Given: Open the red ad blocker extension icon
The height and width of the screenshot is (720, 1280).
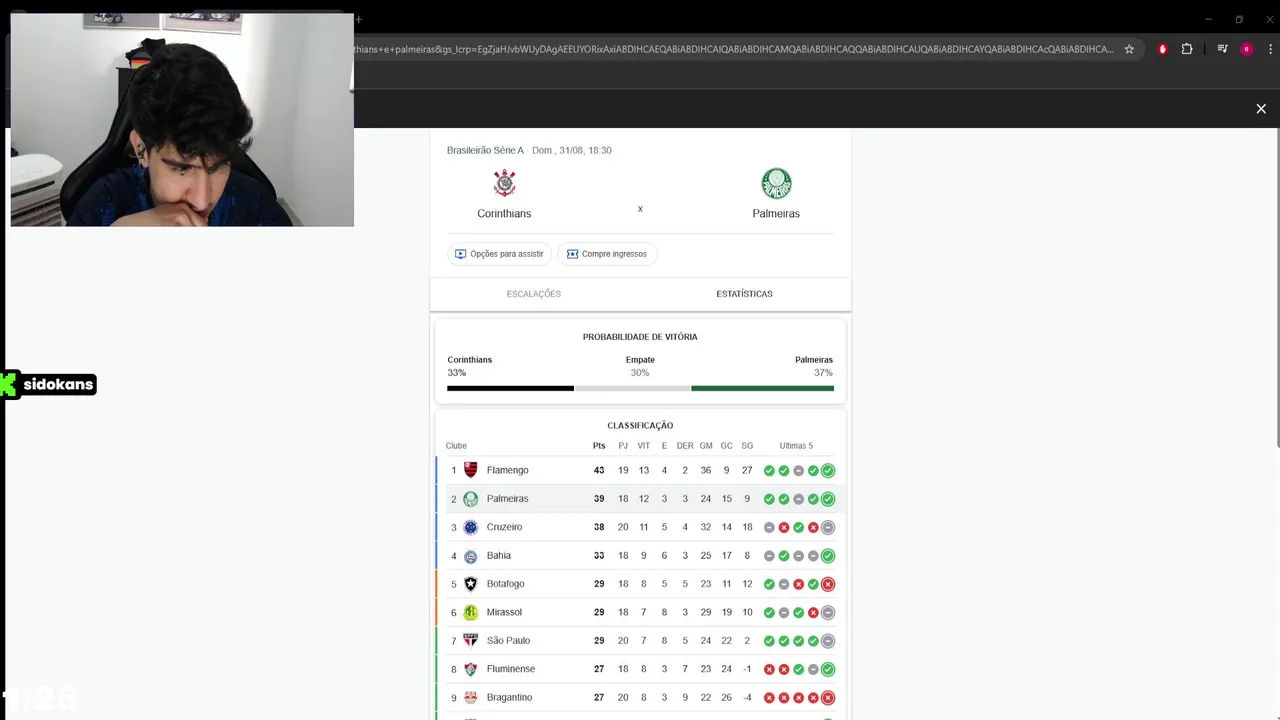Looking at the screenshot, I should (x=1162, y=49).
